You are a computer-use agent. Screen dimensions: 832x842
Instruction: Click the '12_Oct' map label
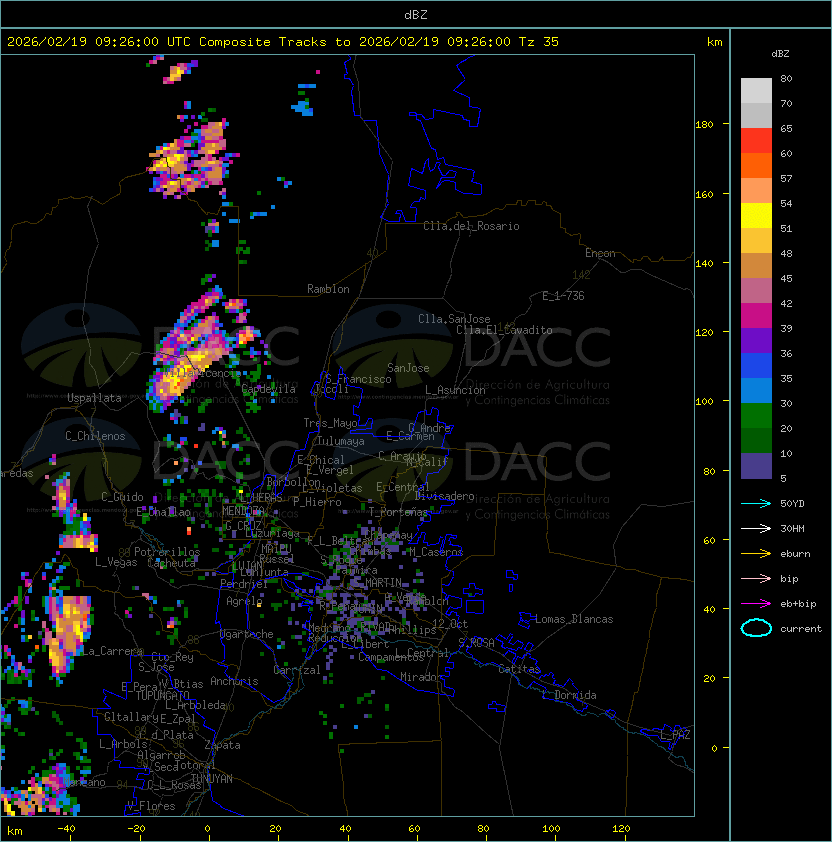450,624
